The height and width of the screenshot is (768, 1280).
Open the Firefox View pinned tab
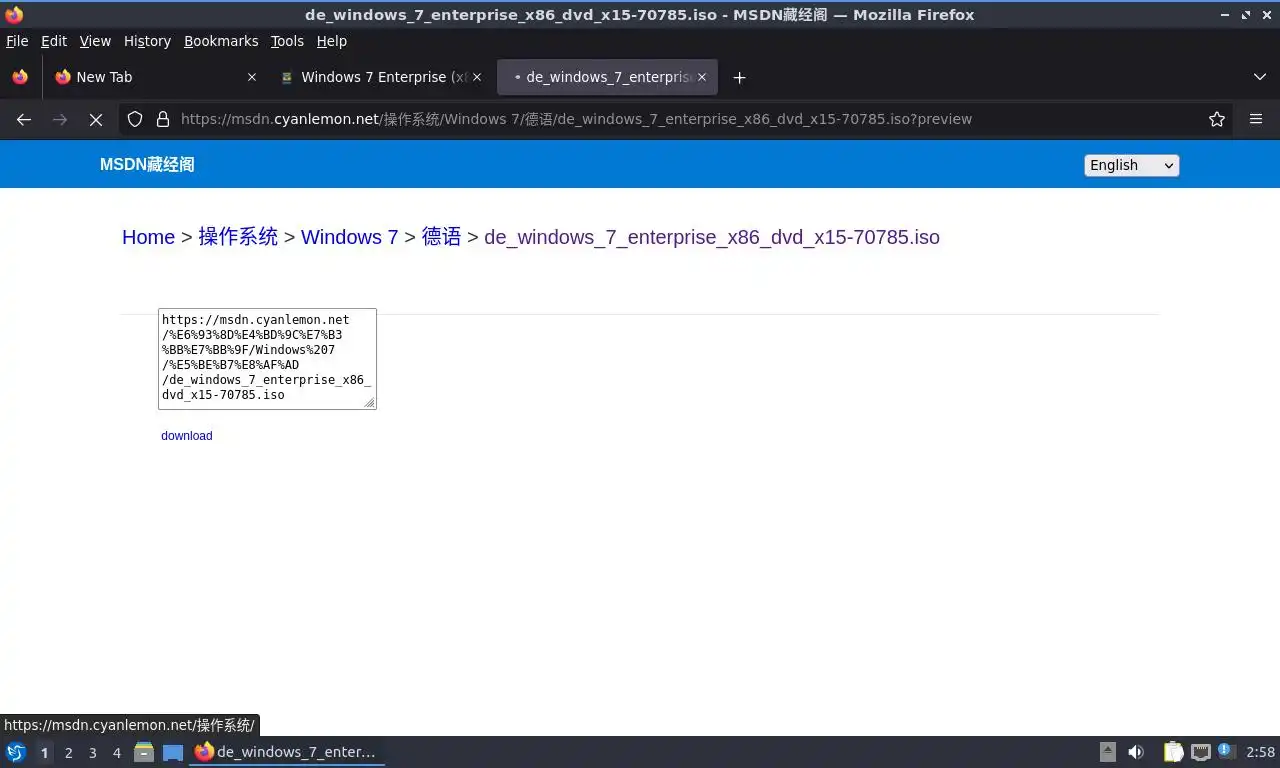20,77
